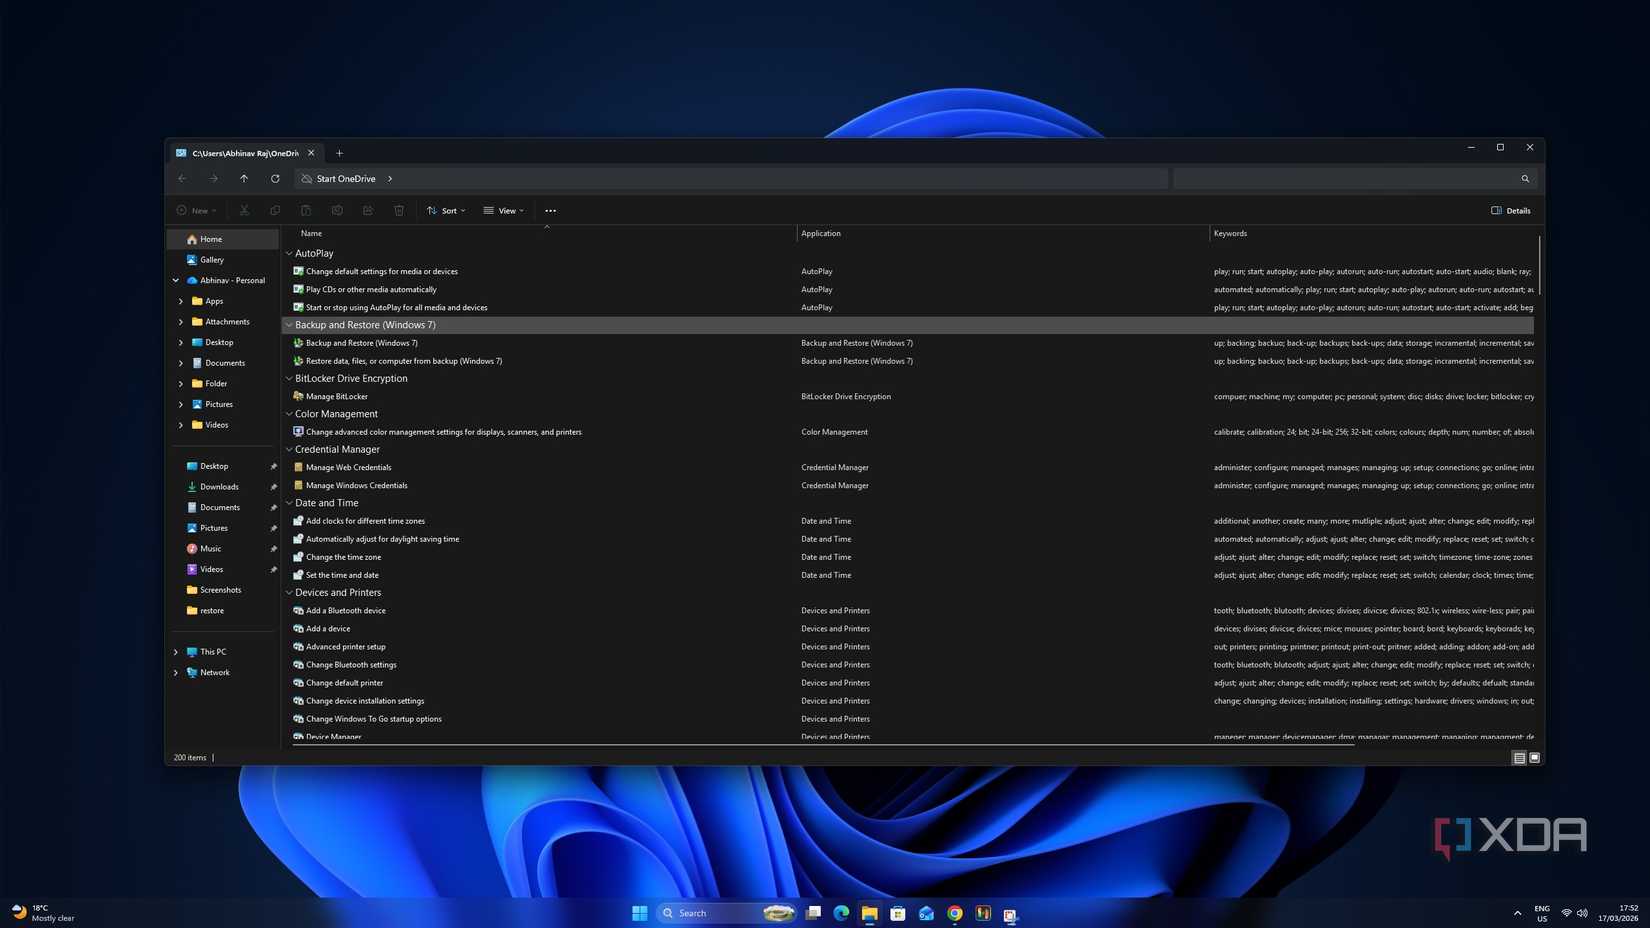Click Start OneDrive in address bar

coord(346,179)
